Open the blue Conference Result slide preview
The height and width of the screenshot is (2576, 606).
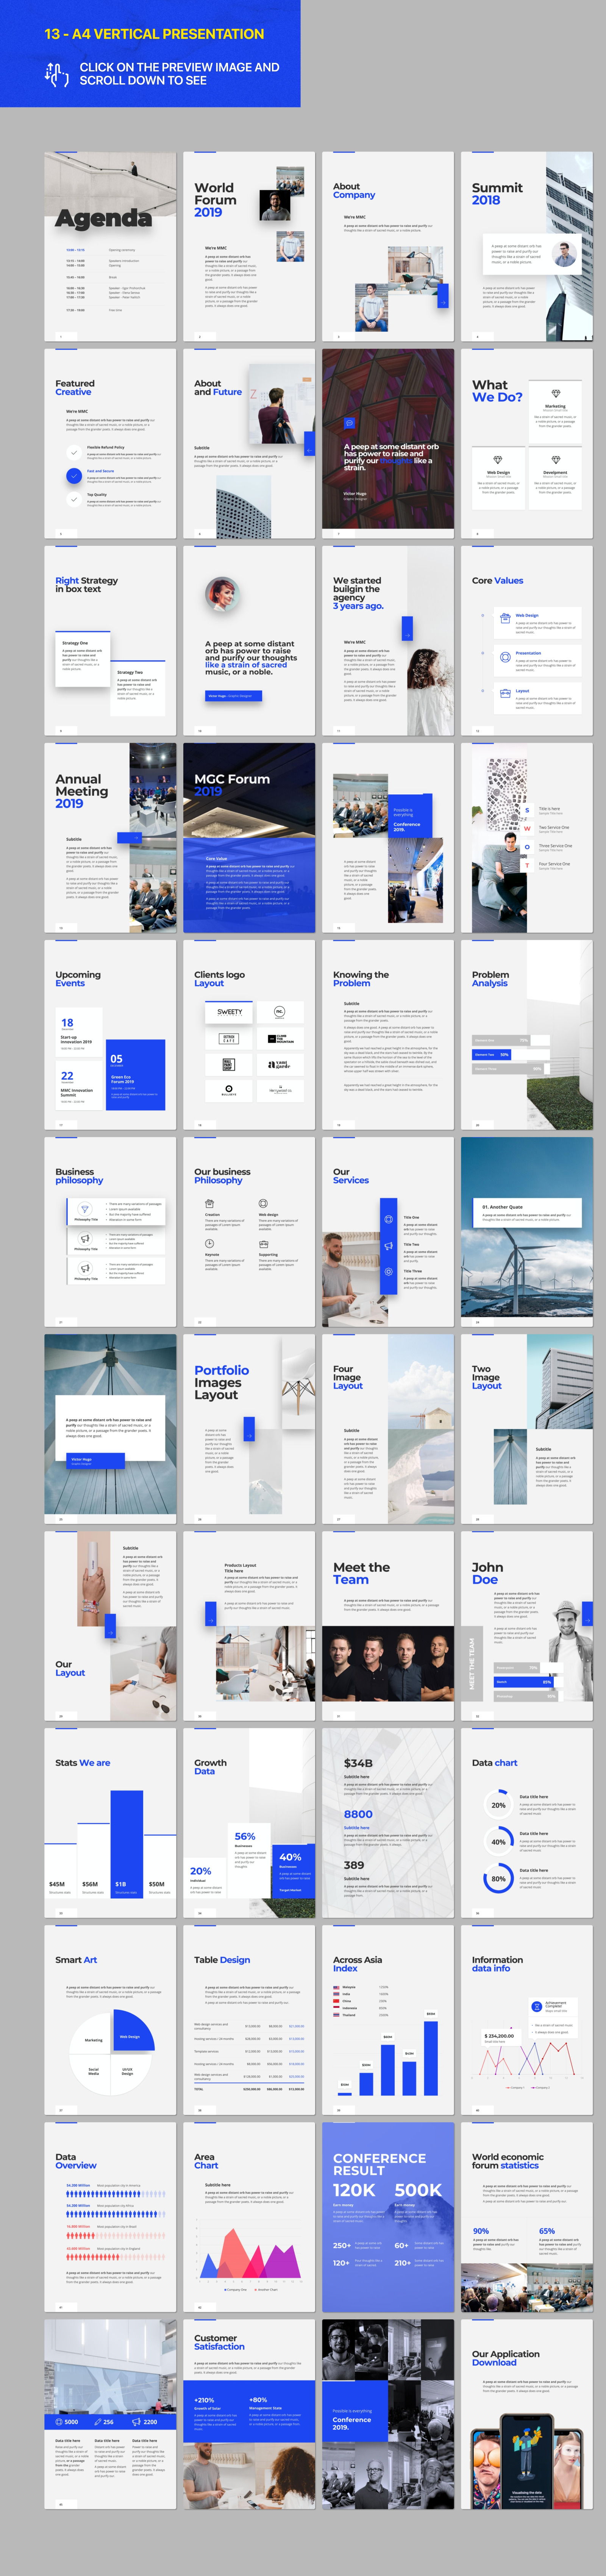pos(388,2217)
